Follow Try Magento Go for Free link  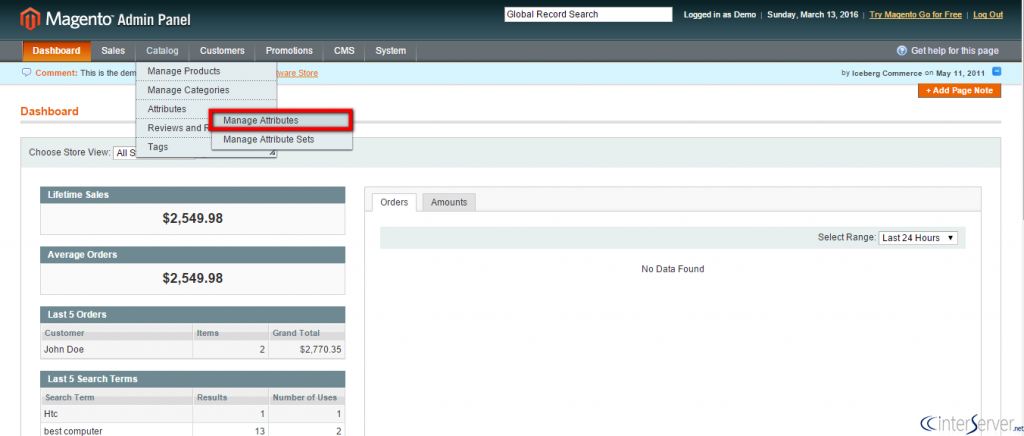916,14
